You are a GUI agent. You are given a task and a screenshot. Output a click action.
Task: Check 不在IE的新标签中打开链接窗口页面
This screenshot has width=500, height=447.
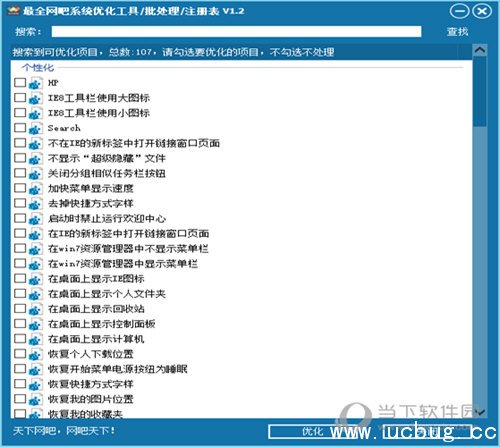click(20, 142)
